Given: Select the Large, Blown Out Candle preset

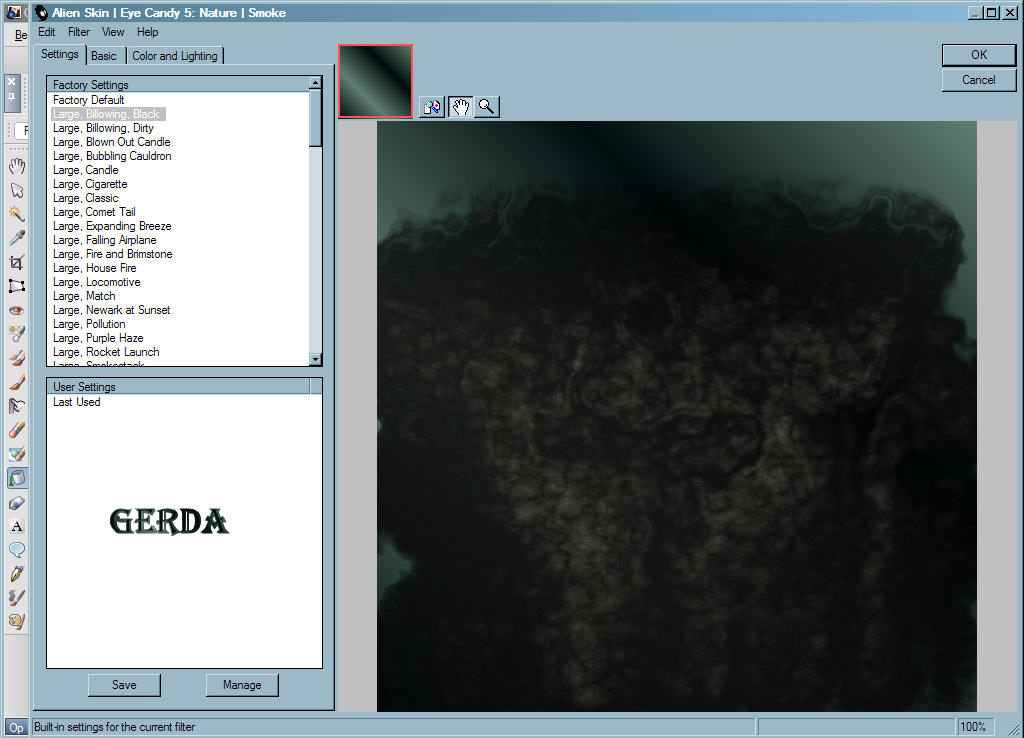Looking at the screenshot, I should coord(112,142).
